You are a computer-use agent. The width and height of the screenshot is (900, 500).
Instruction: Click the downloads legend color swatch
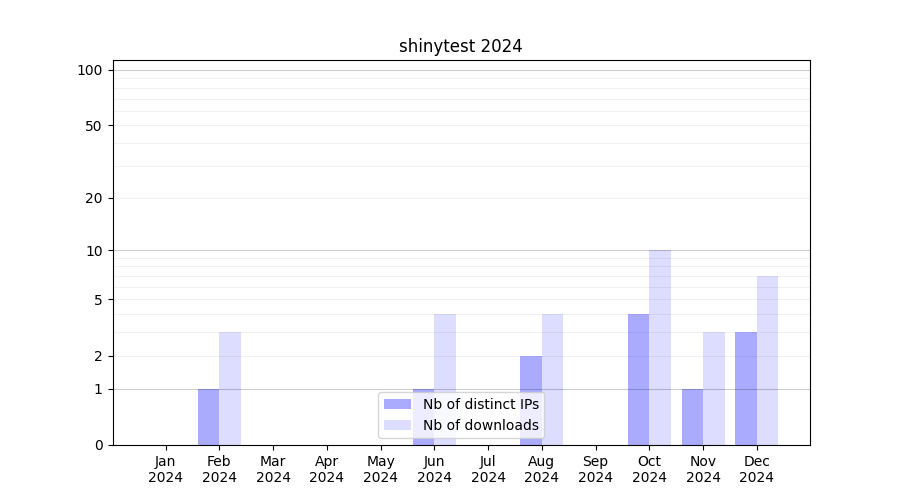point(397,425)
